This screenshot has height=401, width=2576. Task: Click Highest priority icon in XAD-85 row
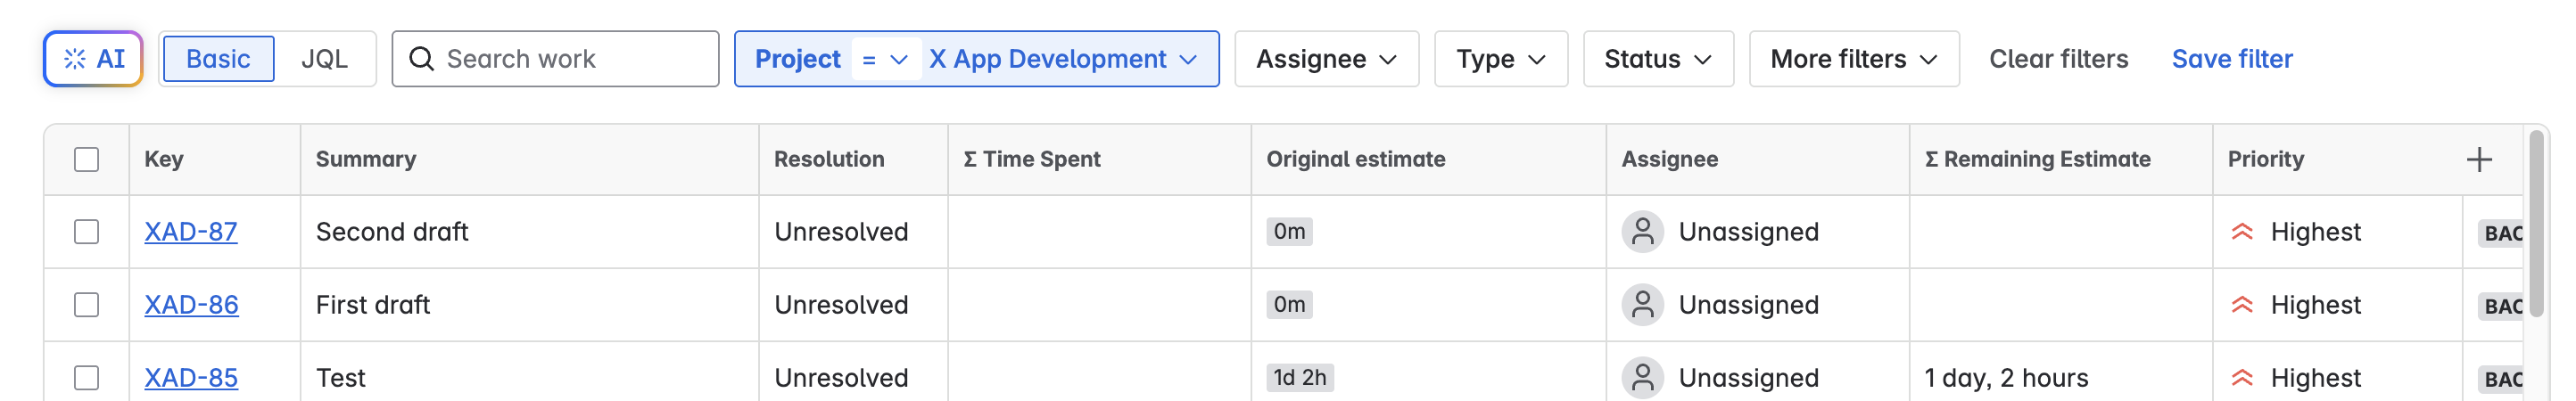click(x=2242, y=378)
